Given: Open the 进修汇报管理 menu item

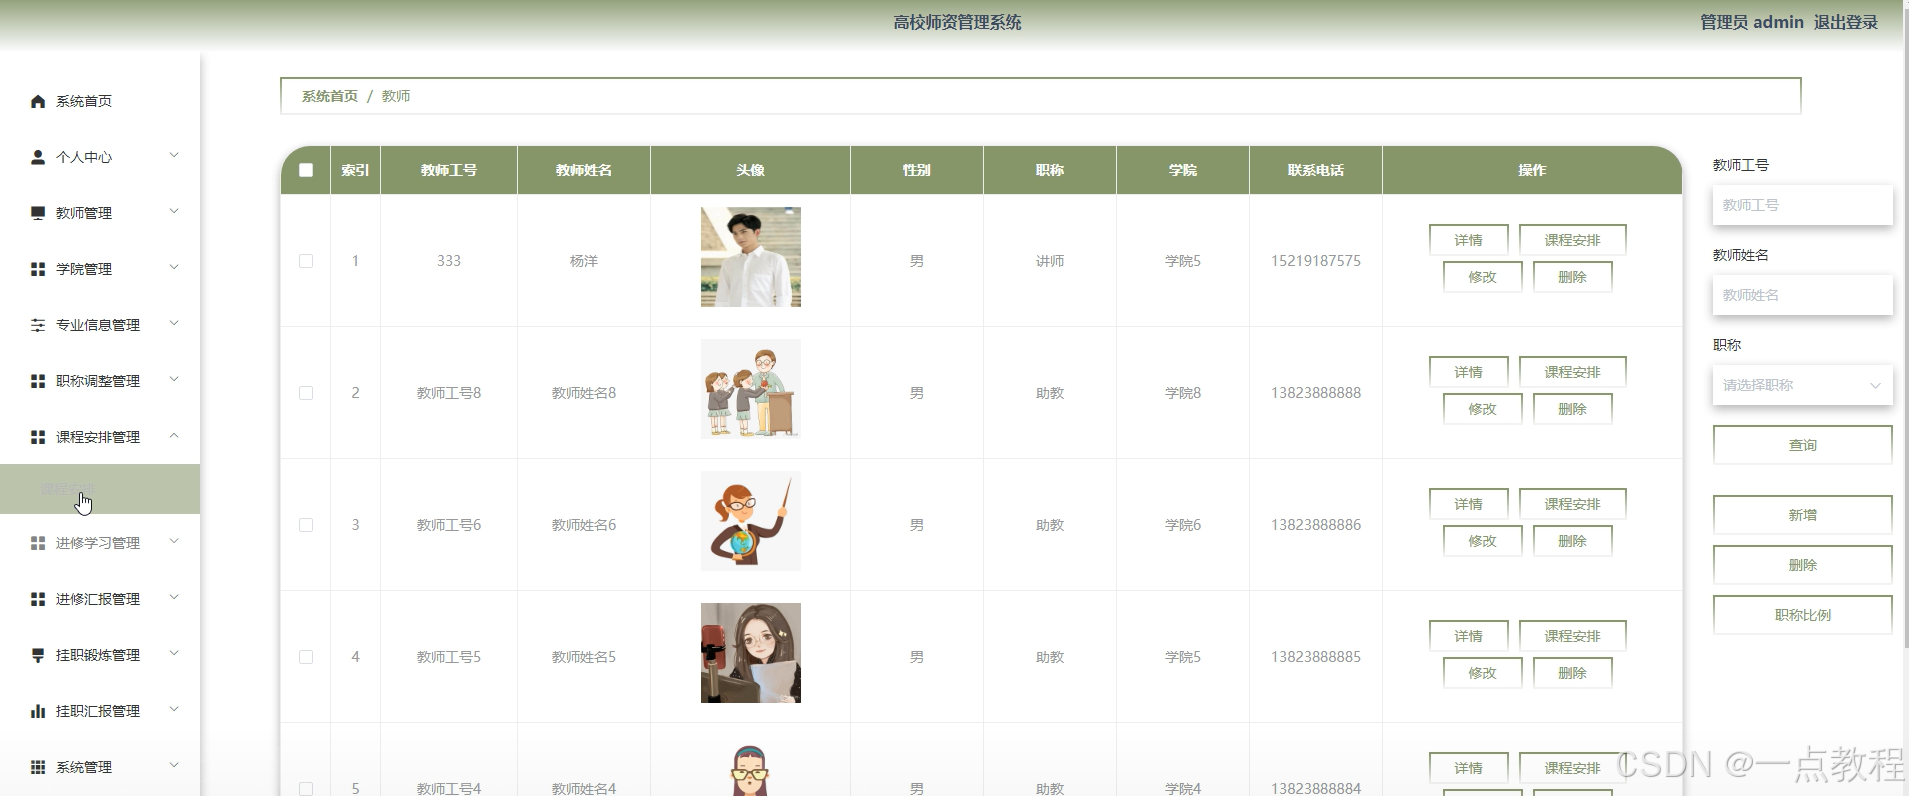Looking at the screenshot, I should point(100,599).
